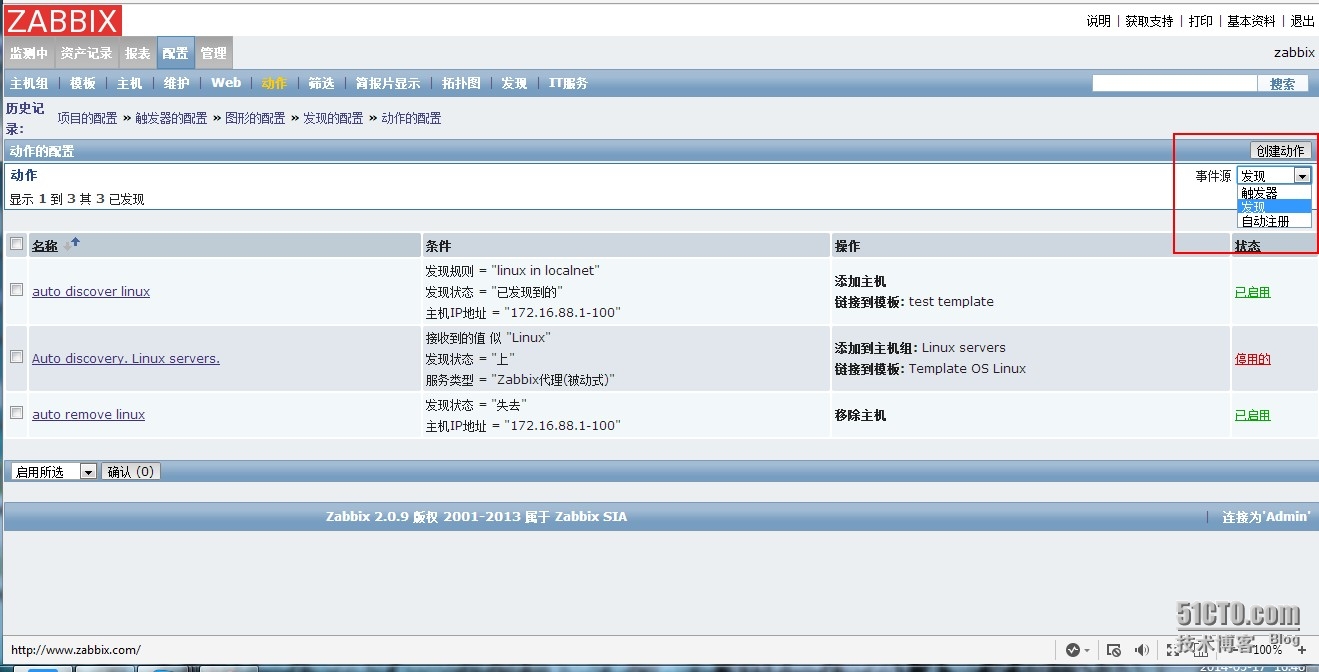Screen dimensions: 1319x672
Task: Open the 报表 main tab
Action: click(x=138, y=53)
